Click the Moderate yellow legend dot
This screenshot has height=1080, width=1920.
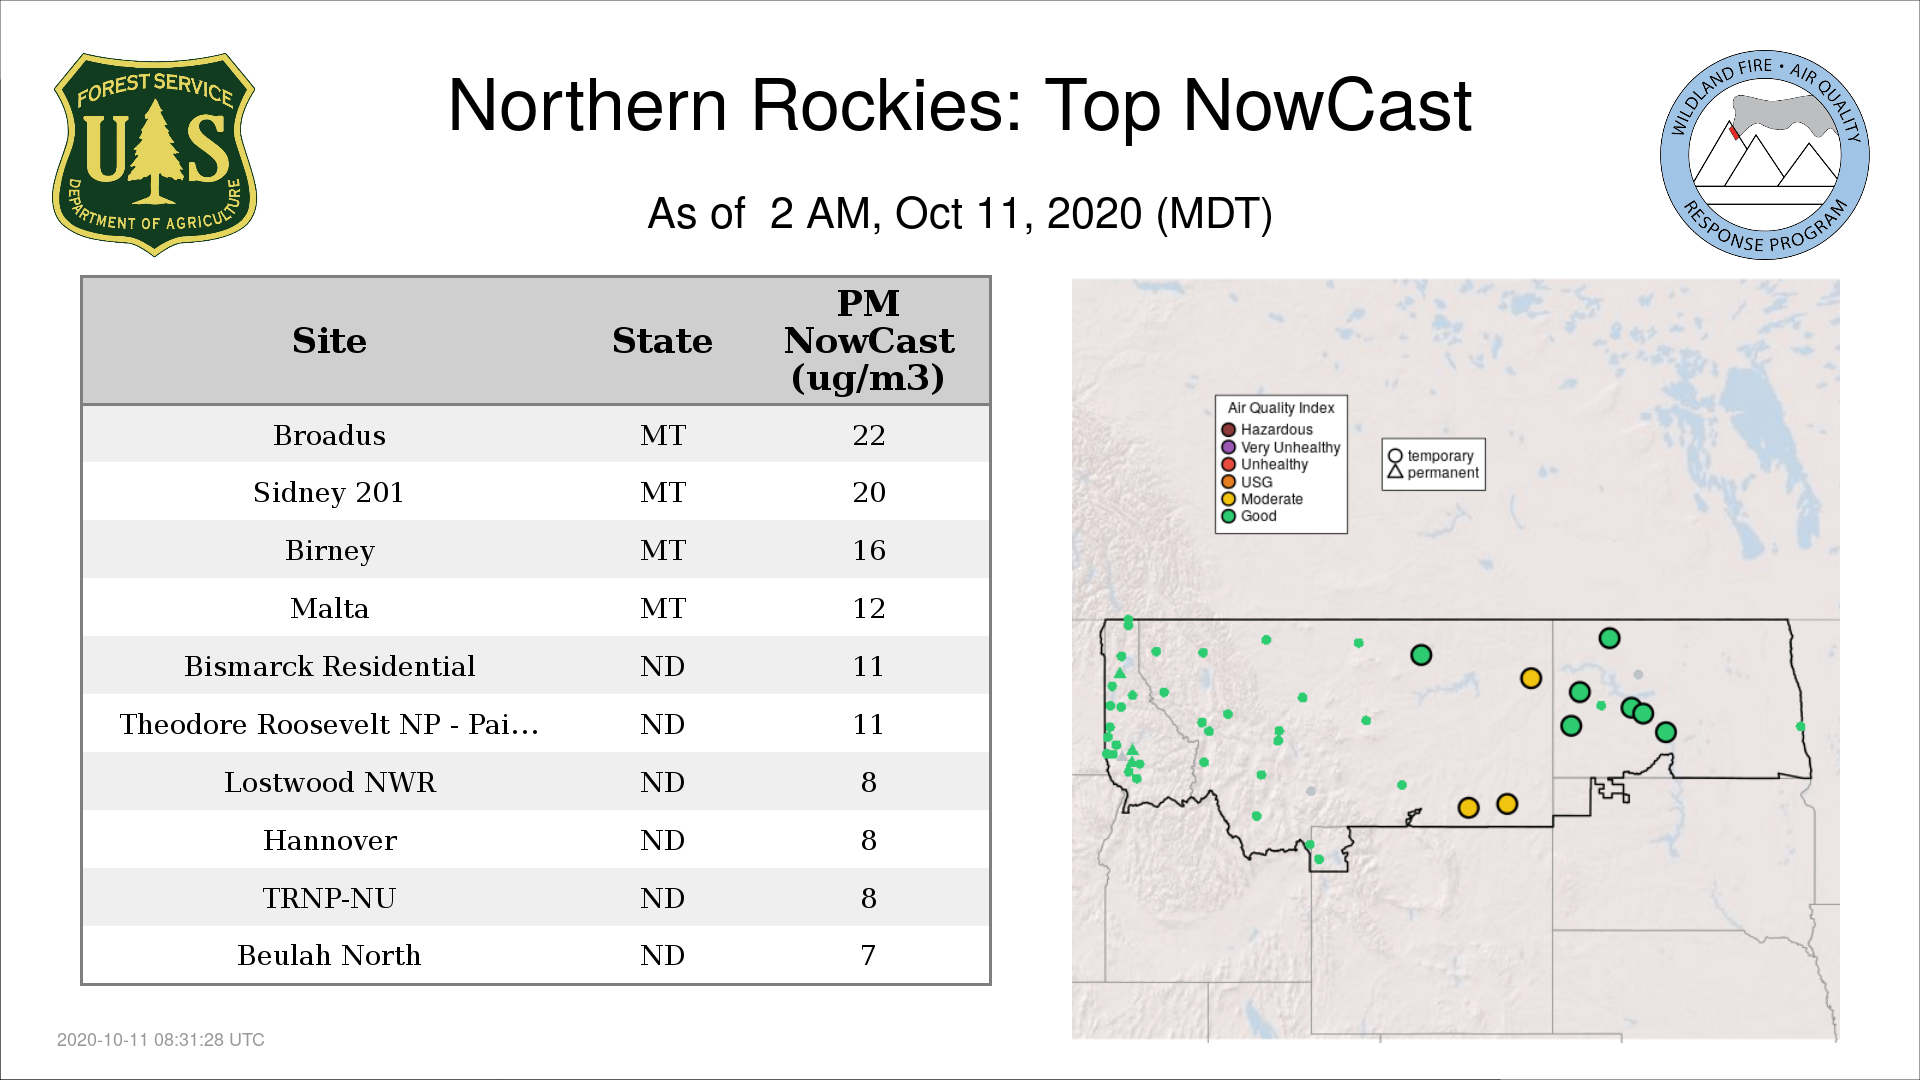tap(1228, 499)
